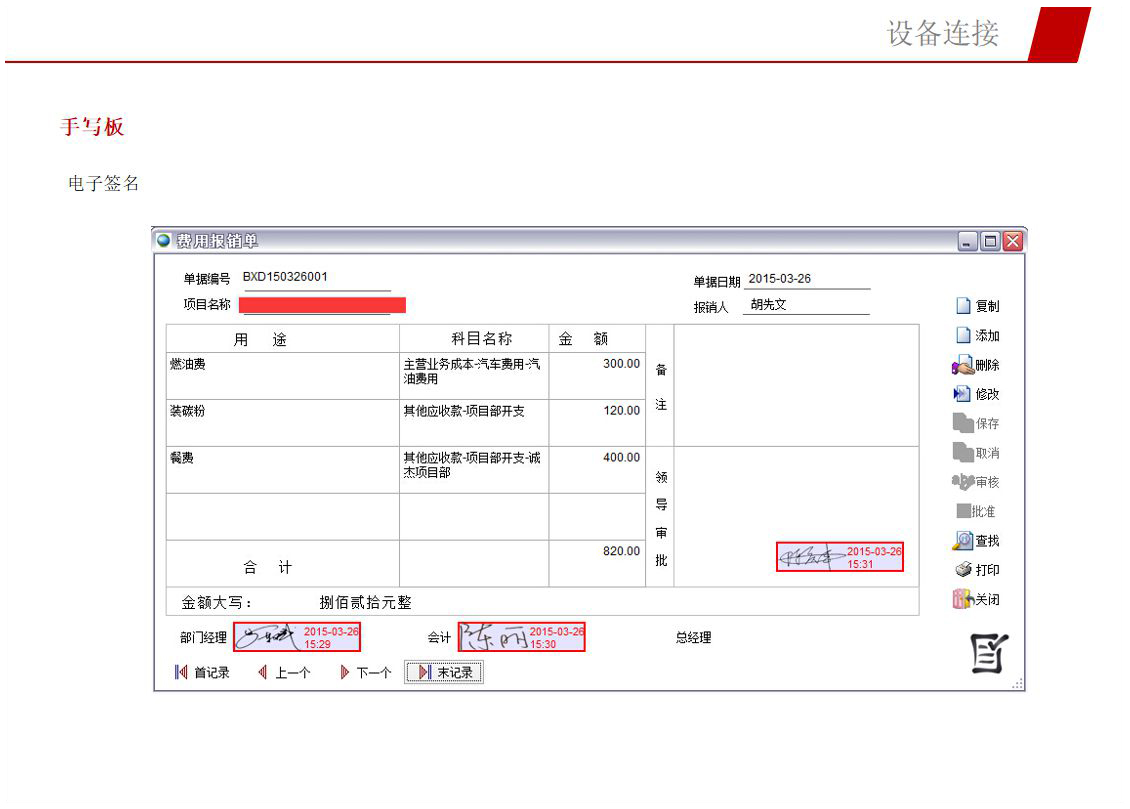Maximize the 费用报销单 window
This screenshot has height=809, width=1130.
pyautogui.click(x=990, y=241)
